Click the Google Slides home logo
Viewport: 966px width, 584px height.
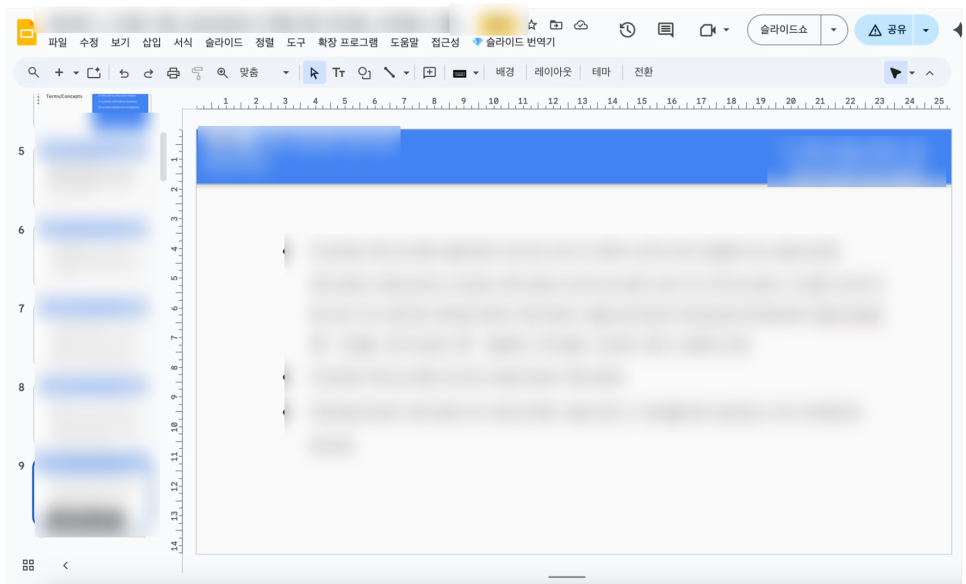tap(26, 33)
